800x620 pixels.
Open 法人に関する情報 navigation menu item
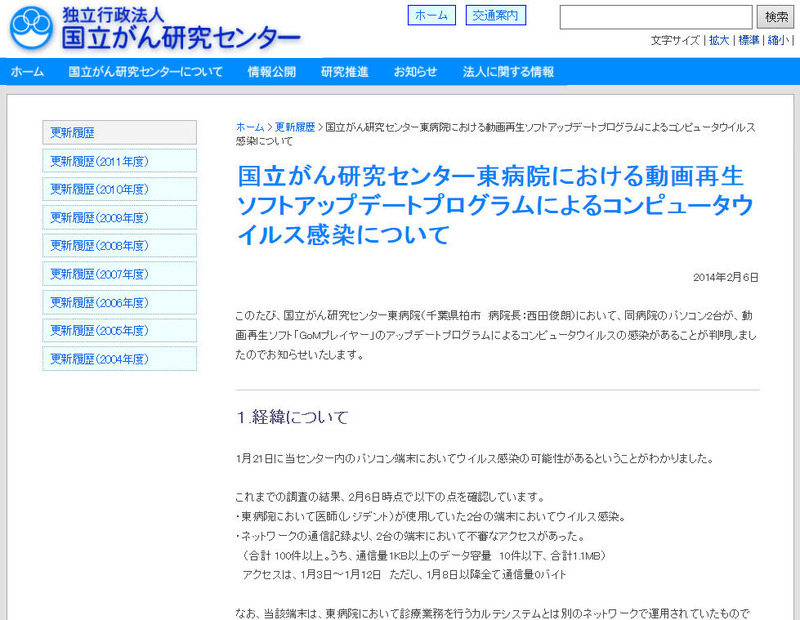[508, 72]
